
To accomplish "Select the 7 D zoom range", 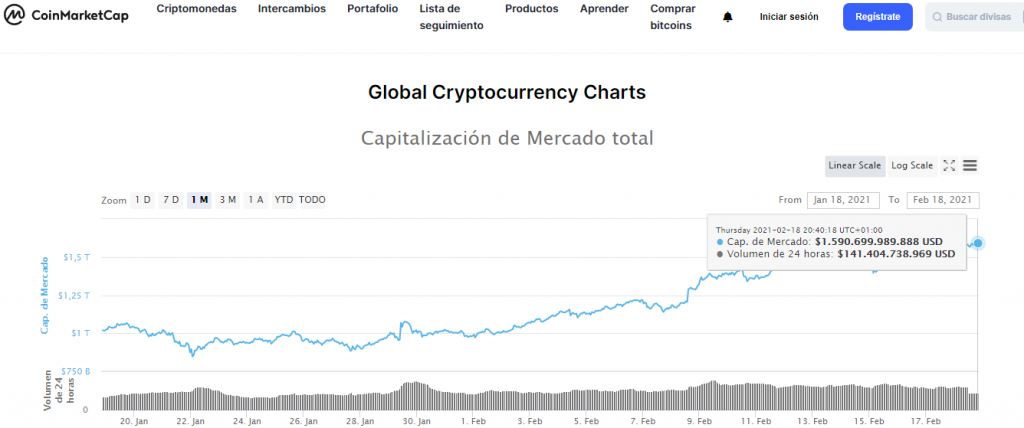I will pos(171,200).
